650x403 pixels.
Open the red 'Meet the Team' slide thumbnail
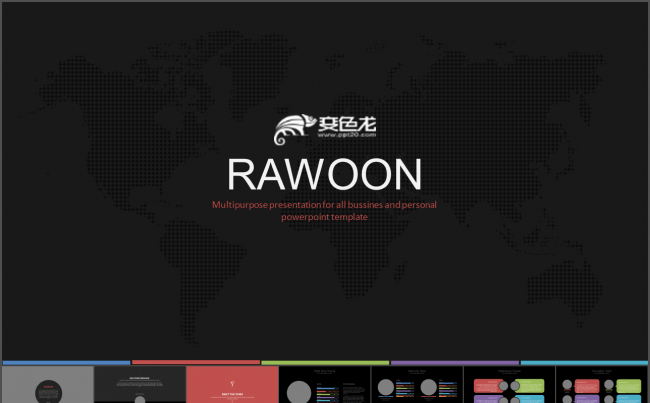232,384
